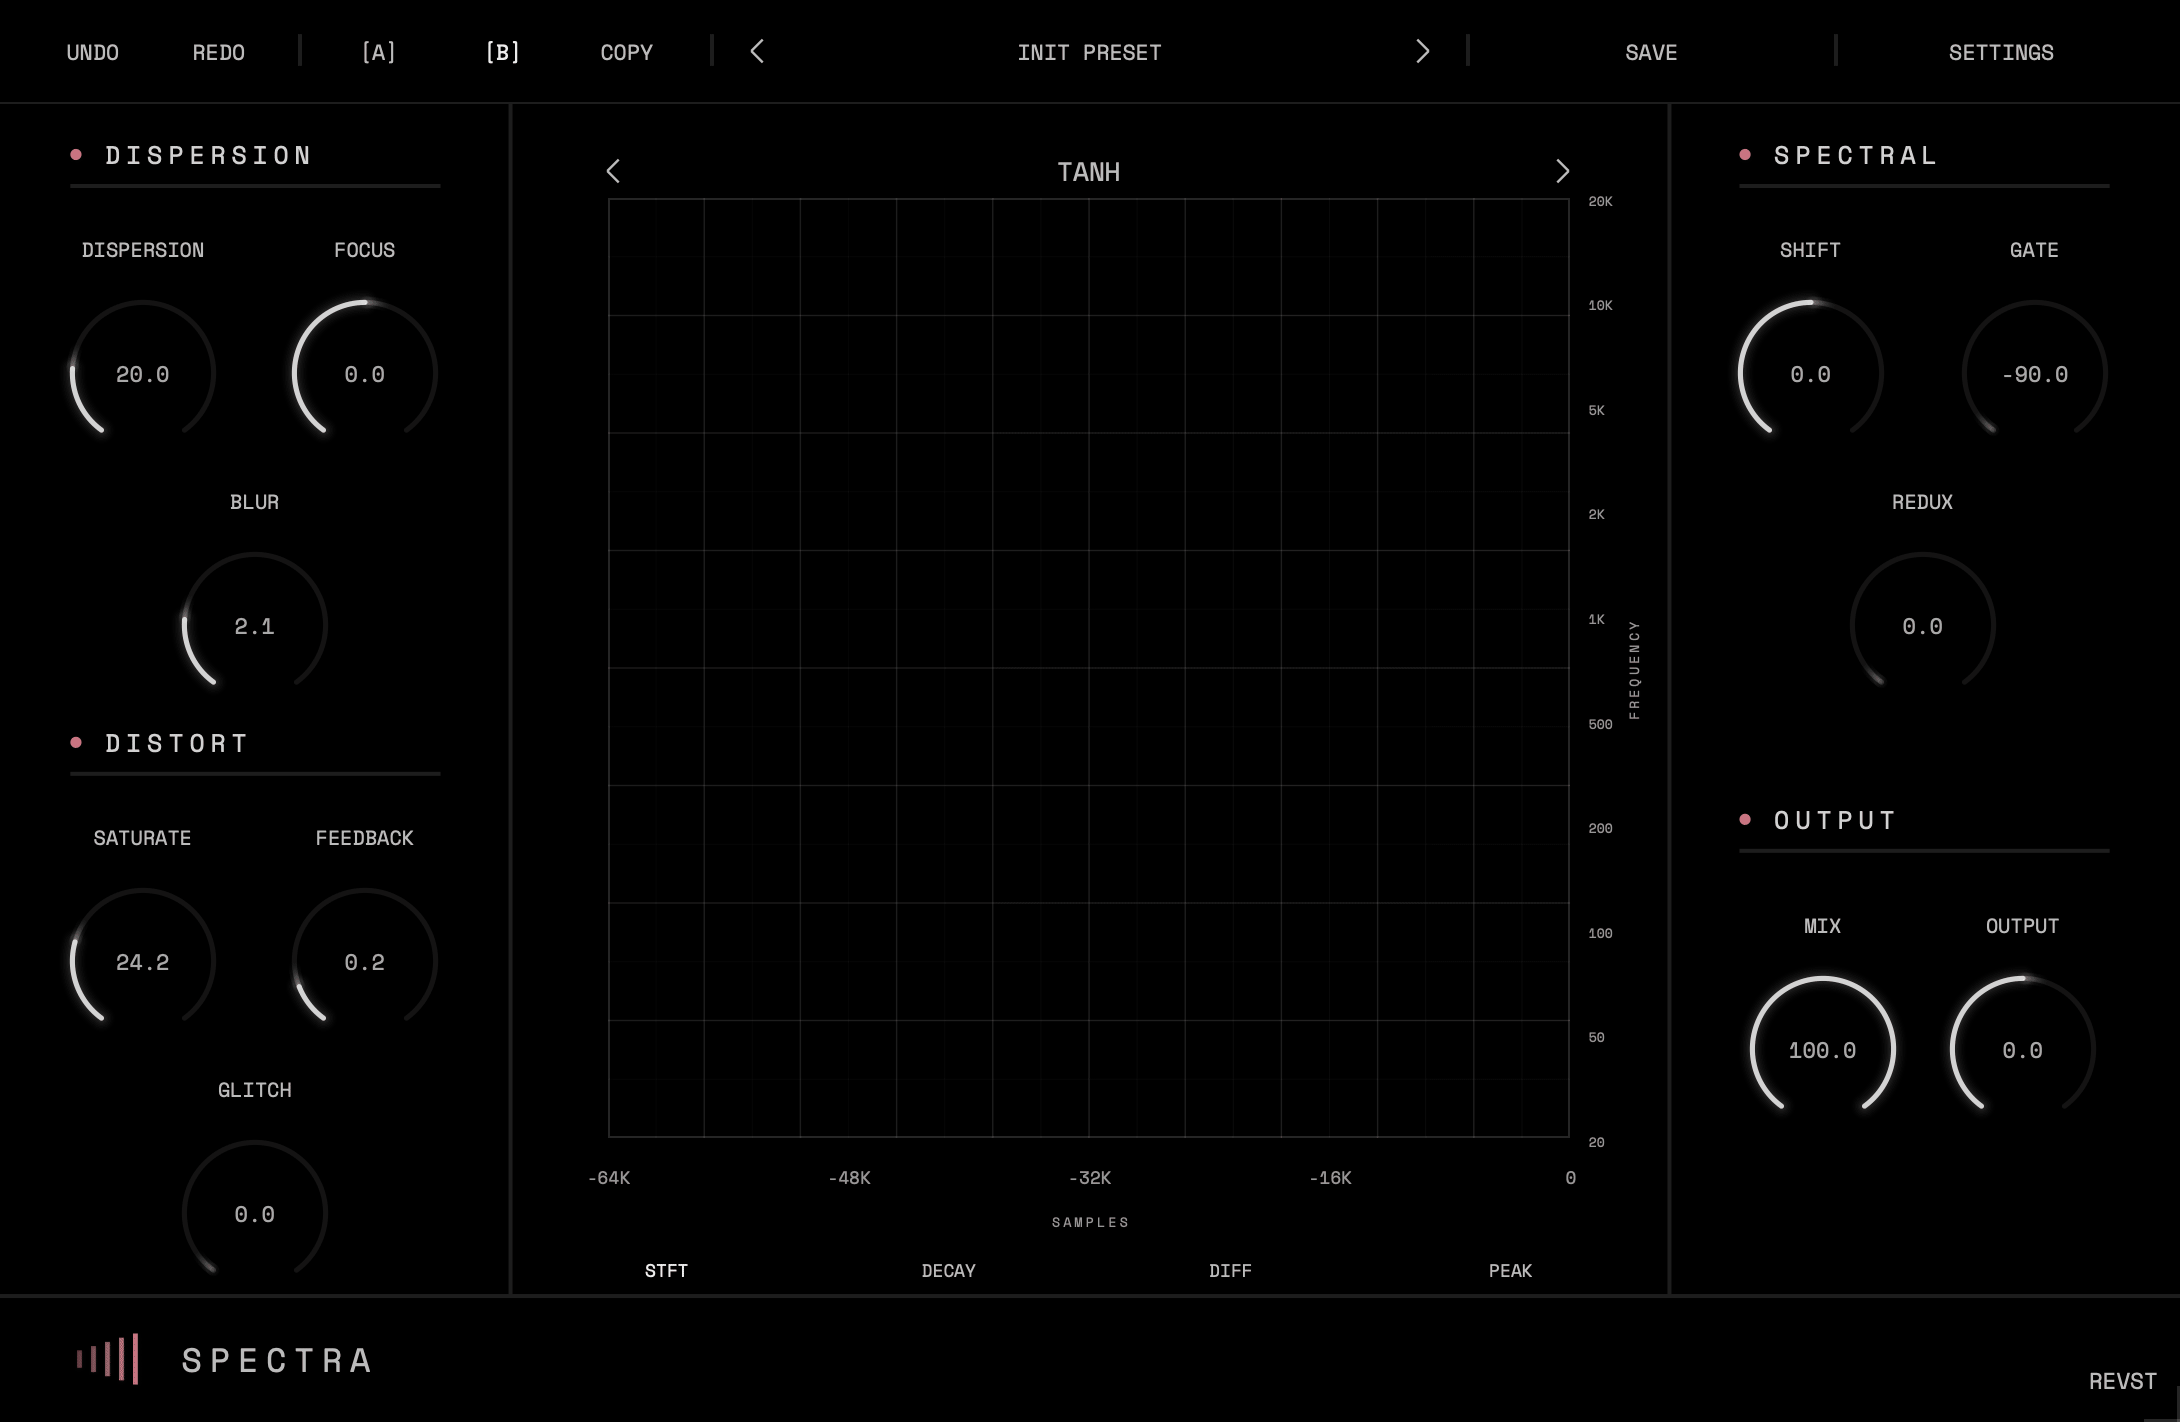Switch to the DECAY view tab

click(948, 1270)
